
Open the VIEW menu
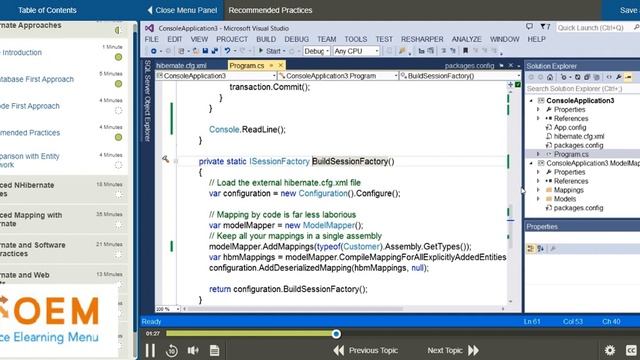pos(199,39)
